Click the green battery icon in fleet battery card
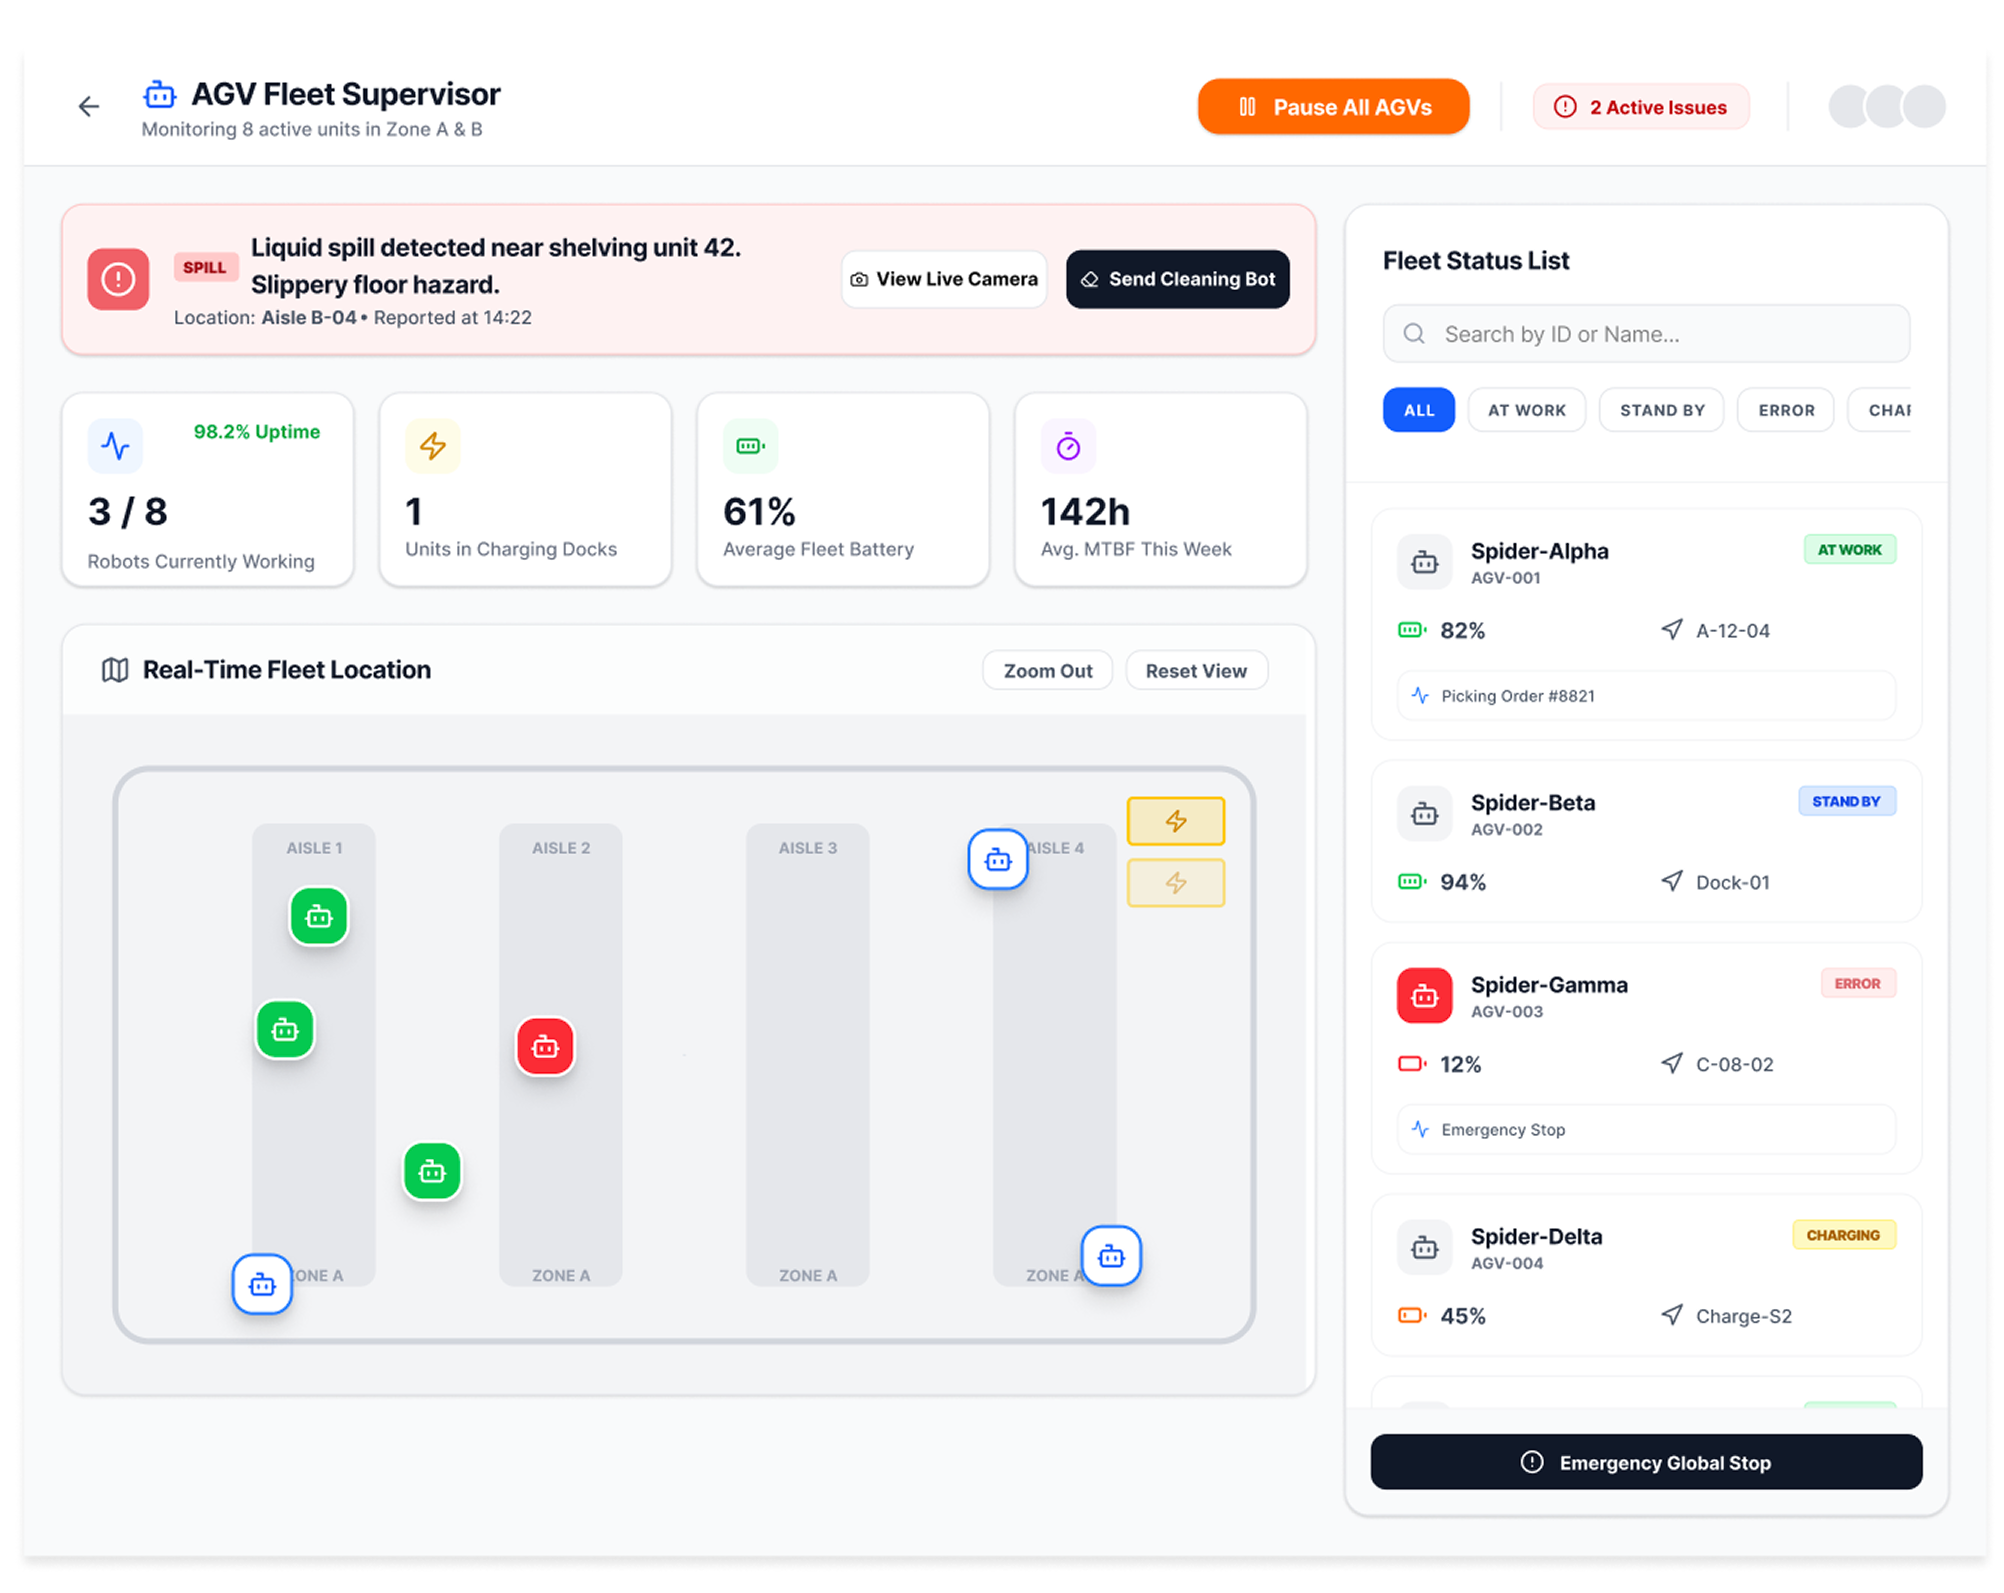This screenshot has height=1593, width=2004. tap(750, 446)
